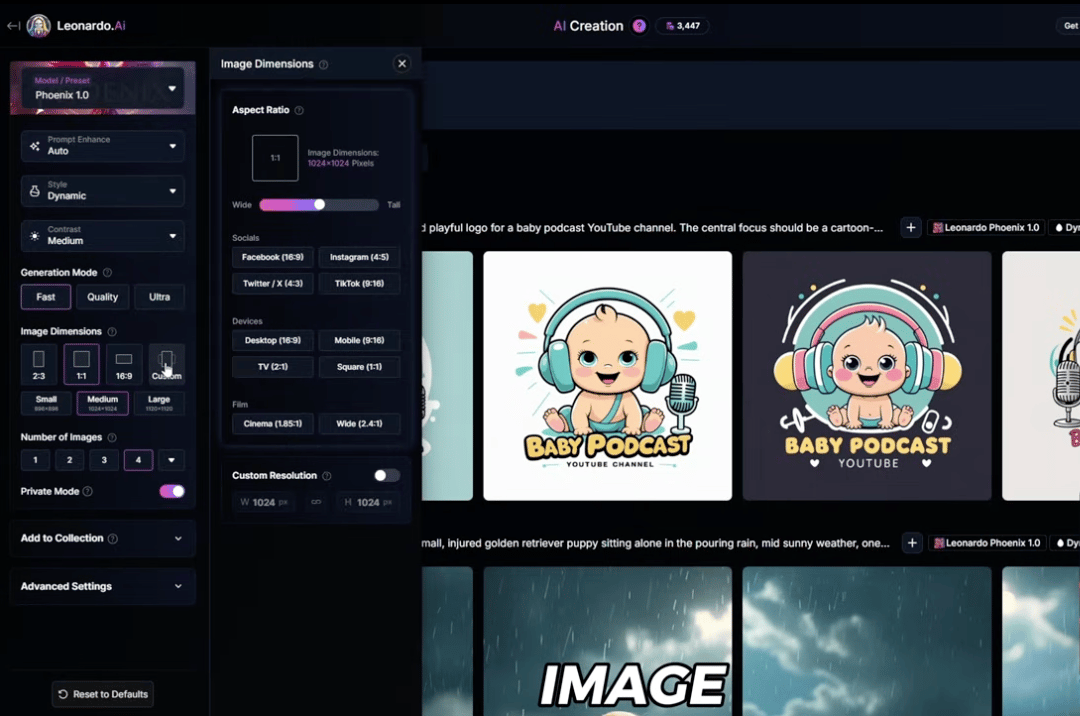Open the Model / Preset Phoenix 1.0 dropdown

(x=103, y=88)
